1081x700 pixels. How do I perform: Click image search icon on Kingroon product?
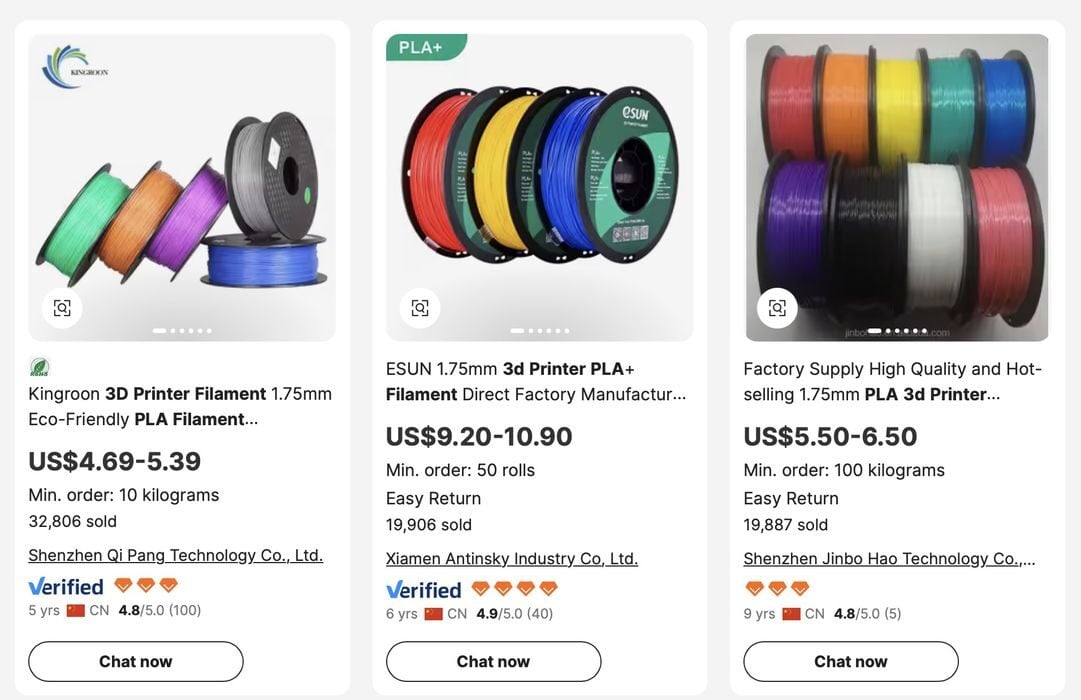(x=62, y=308)
